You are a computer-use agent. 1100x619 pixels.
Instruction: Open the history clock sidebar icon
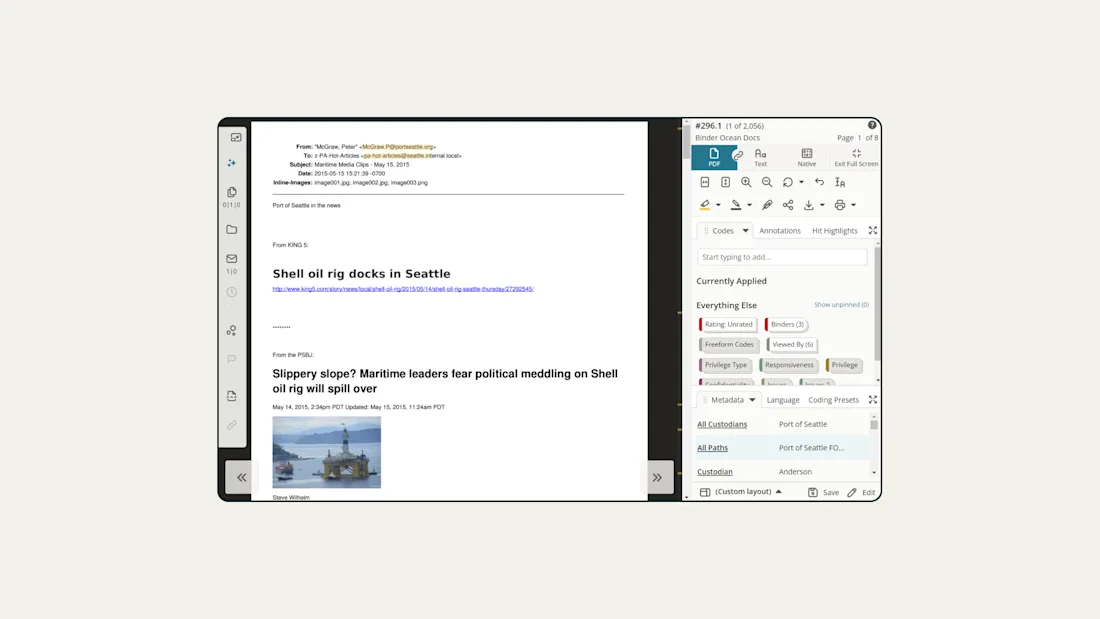click(232, 292)
